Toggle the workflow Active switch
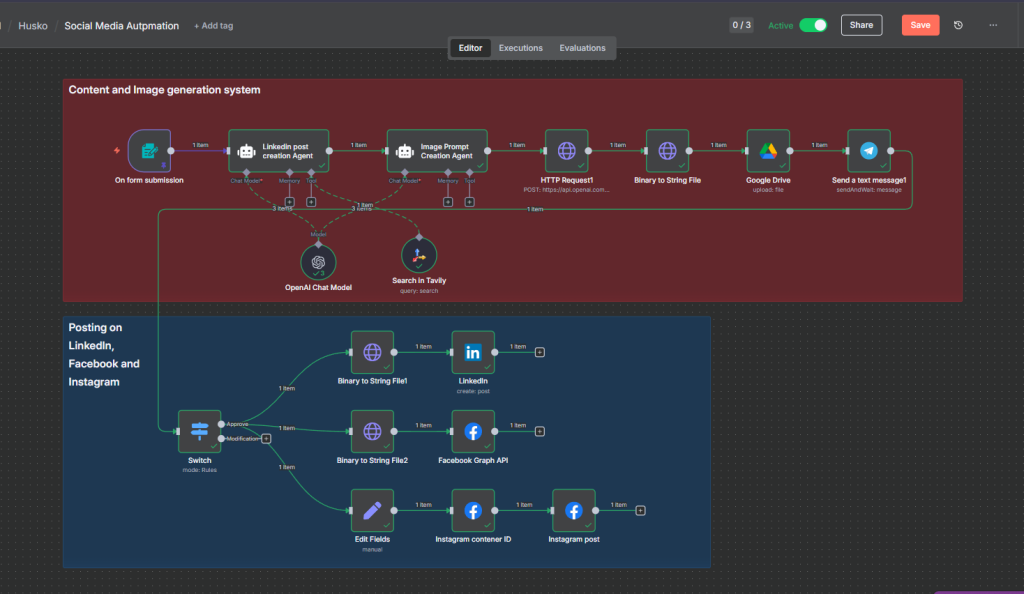Screen dimensions: 1024x594 tap(813, 25)
